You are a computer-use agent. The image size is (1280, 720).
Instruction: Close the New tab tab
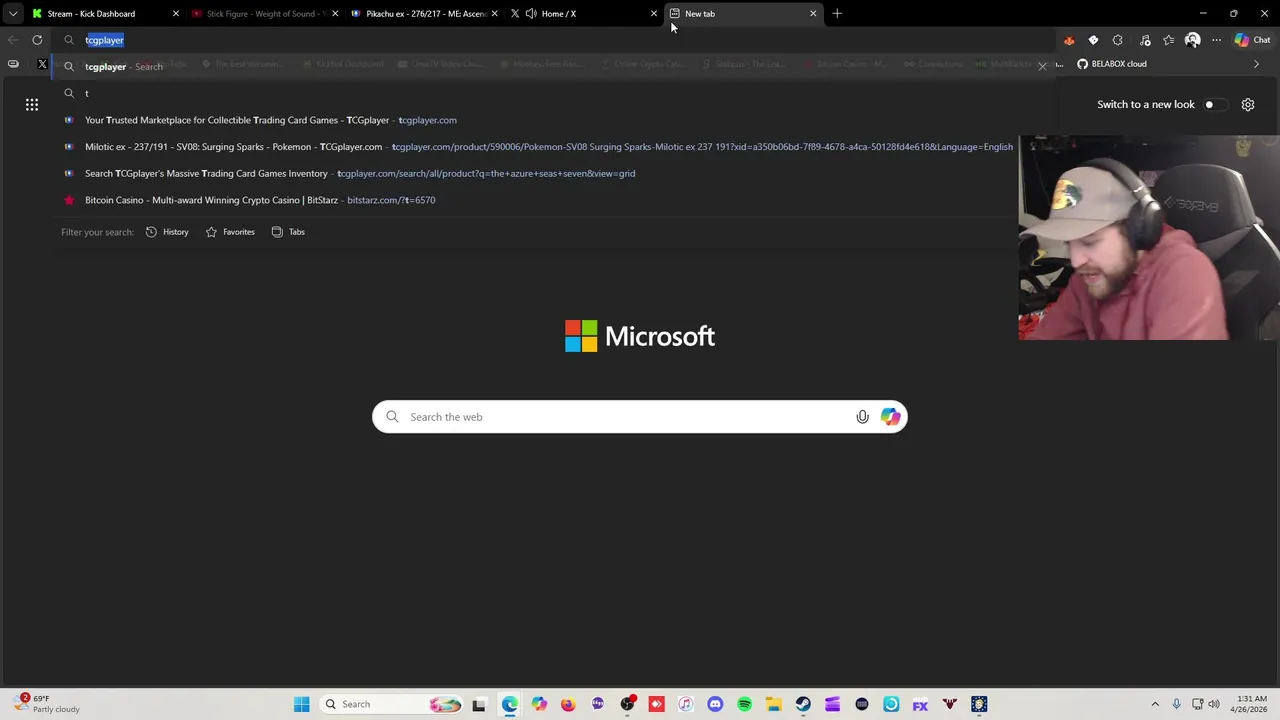tap(813, 14)
